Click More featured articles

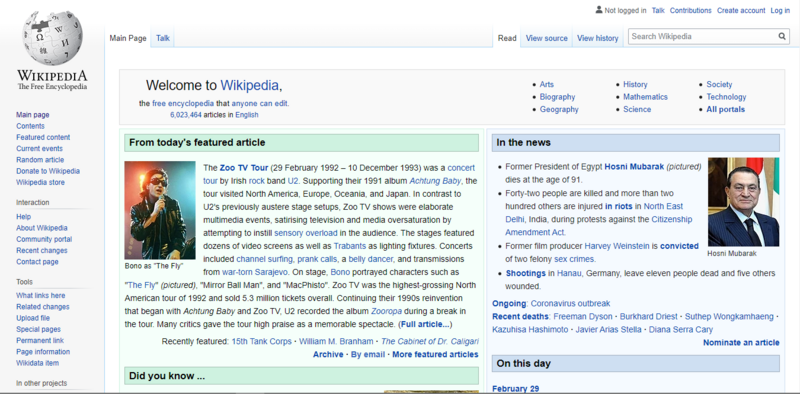pos(435,354)
